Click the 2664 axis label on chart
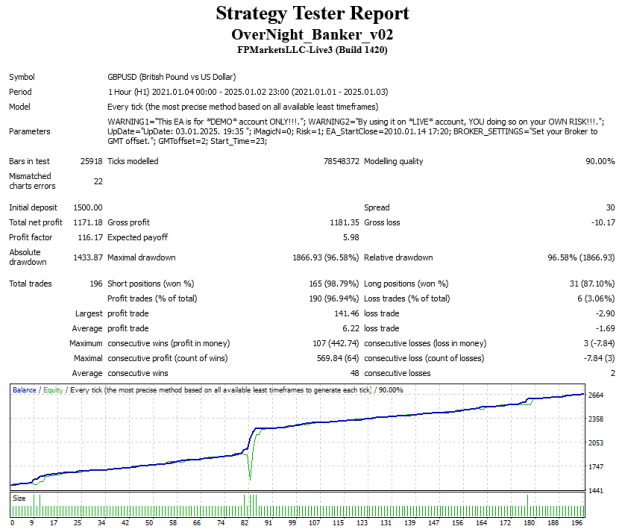Image resolution: width=625 pixels, height=532 pixels. click(596, 395)
